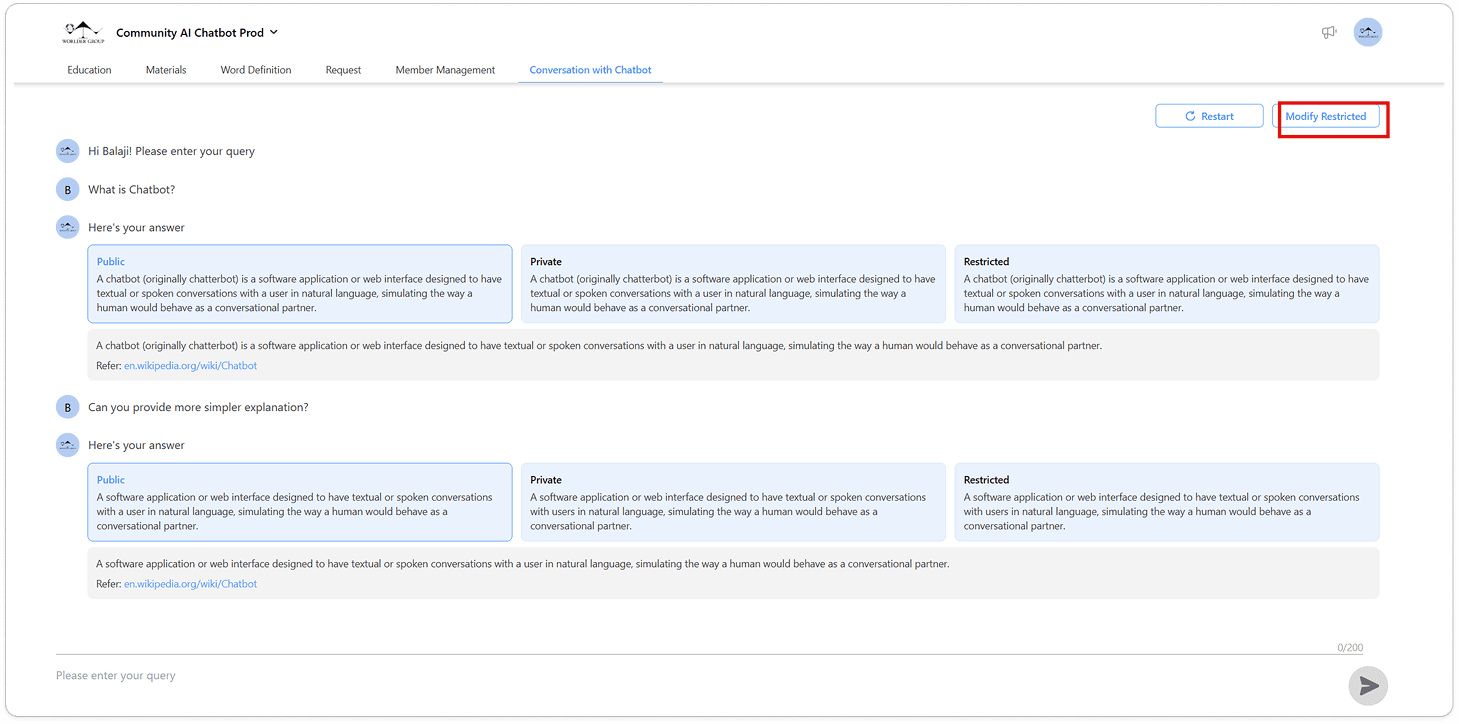Open first en.wikipedia.org/wiki/Chatbot reference link
The height and width of the screenshot is (724, 1459).
(x=190, y=366)
